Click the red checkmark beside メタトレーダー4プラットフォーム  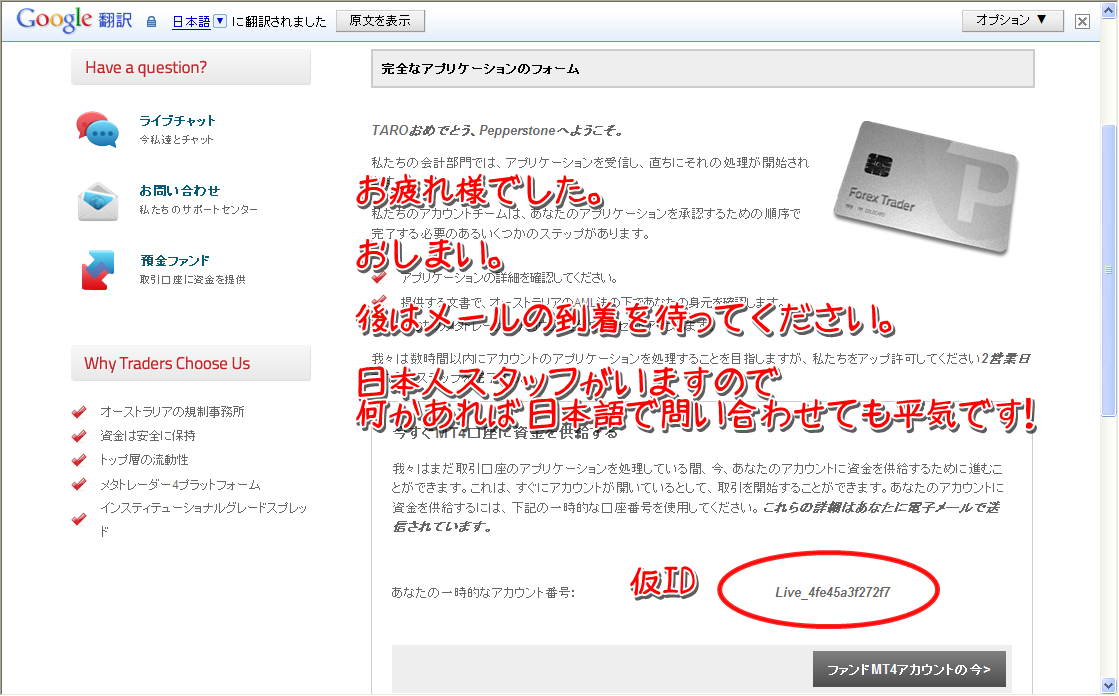79,485
